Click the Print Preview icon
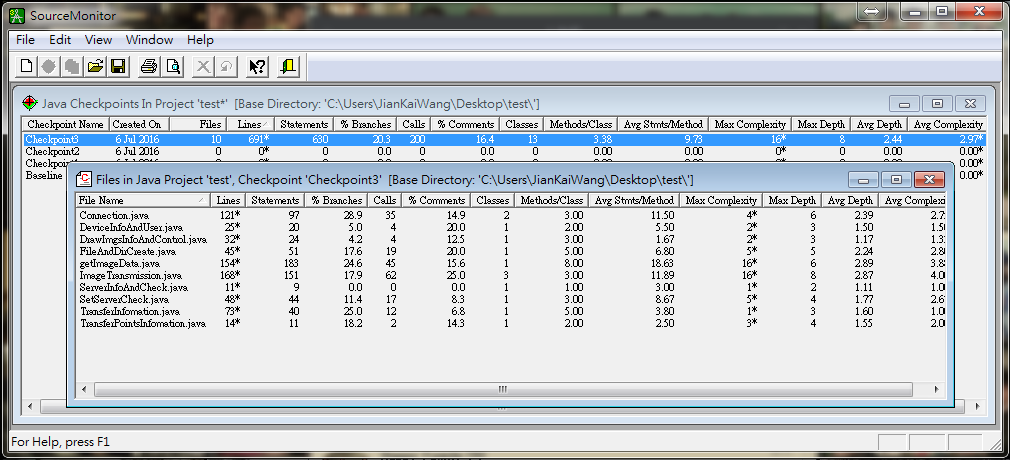The image size is (1010, 460). coord(173,67)
